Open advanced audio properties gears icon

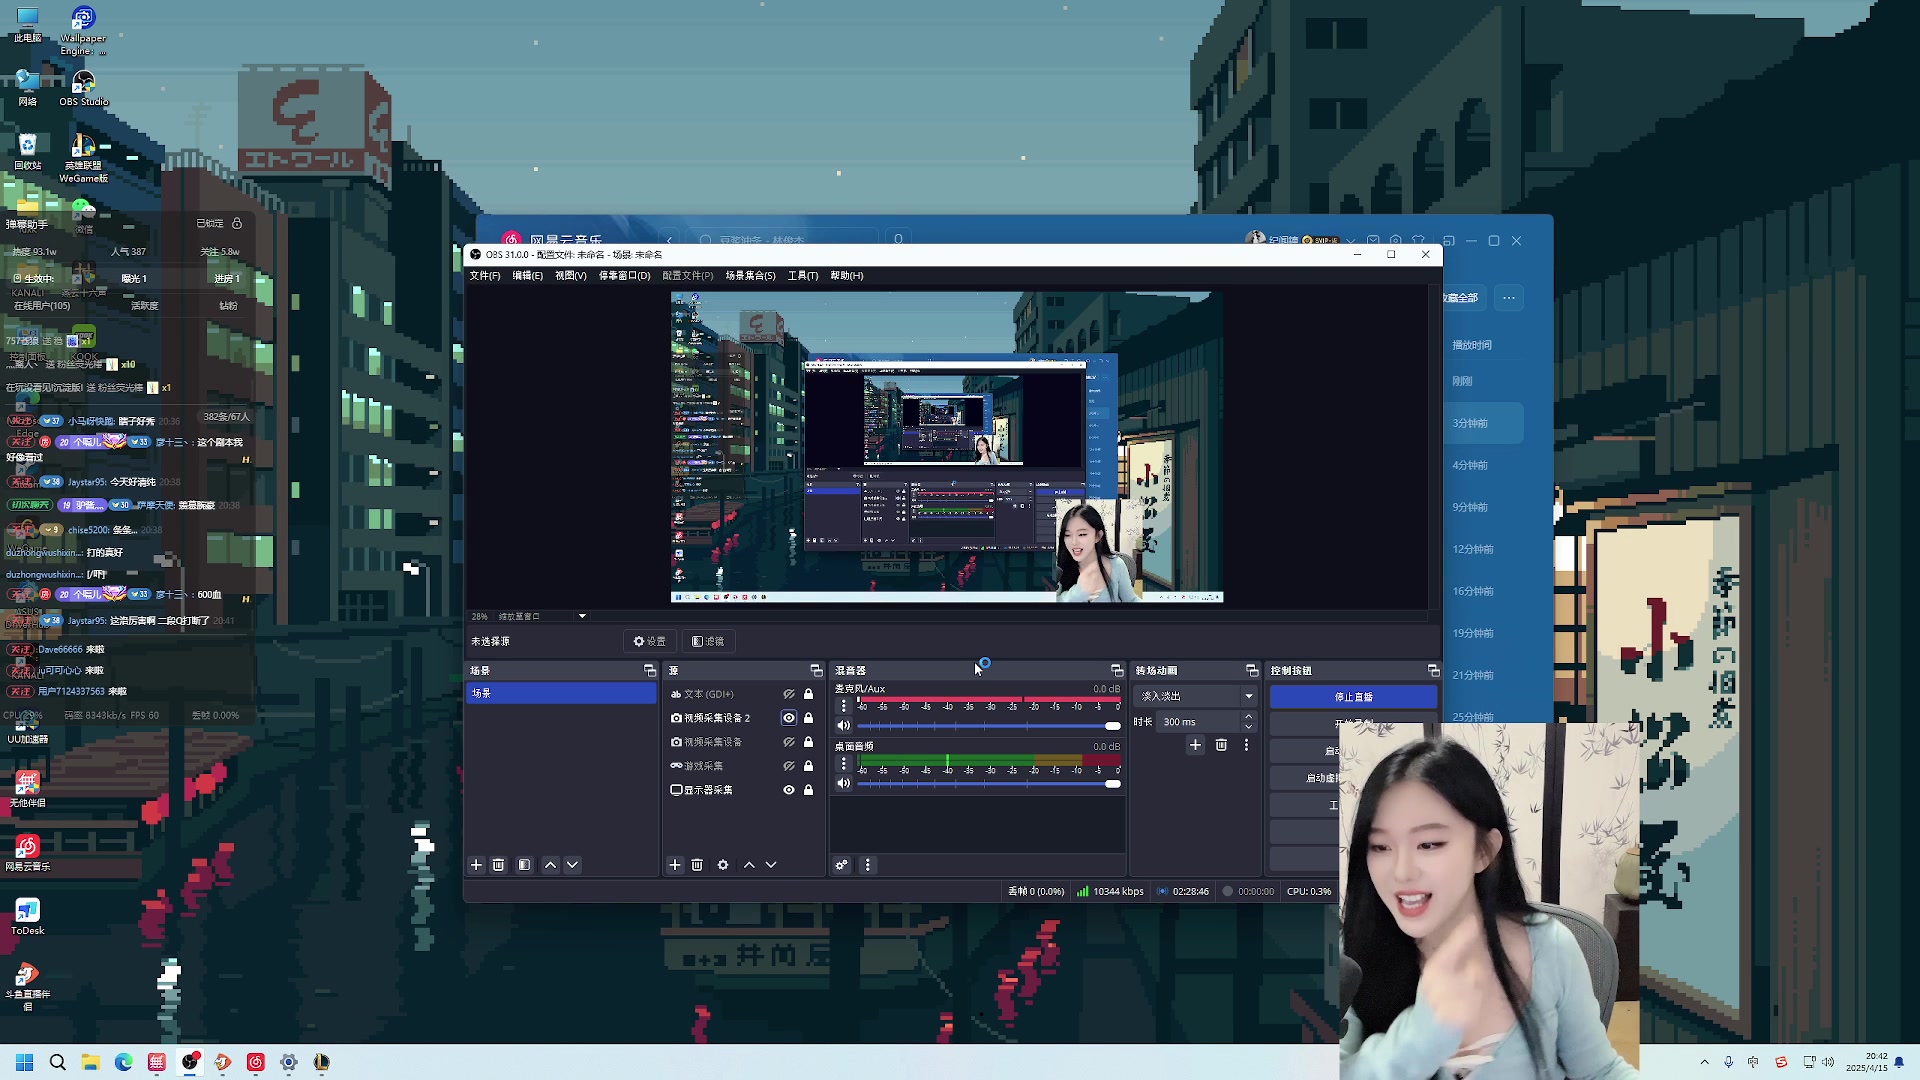click(x=842, y=865)
